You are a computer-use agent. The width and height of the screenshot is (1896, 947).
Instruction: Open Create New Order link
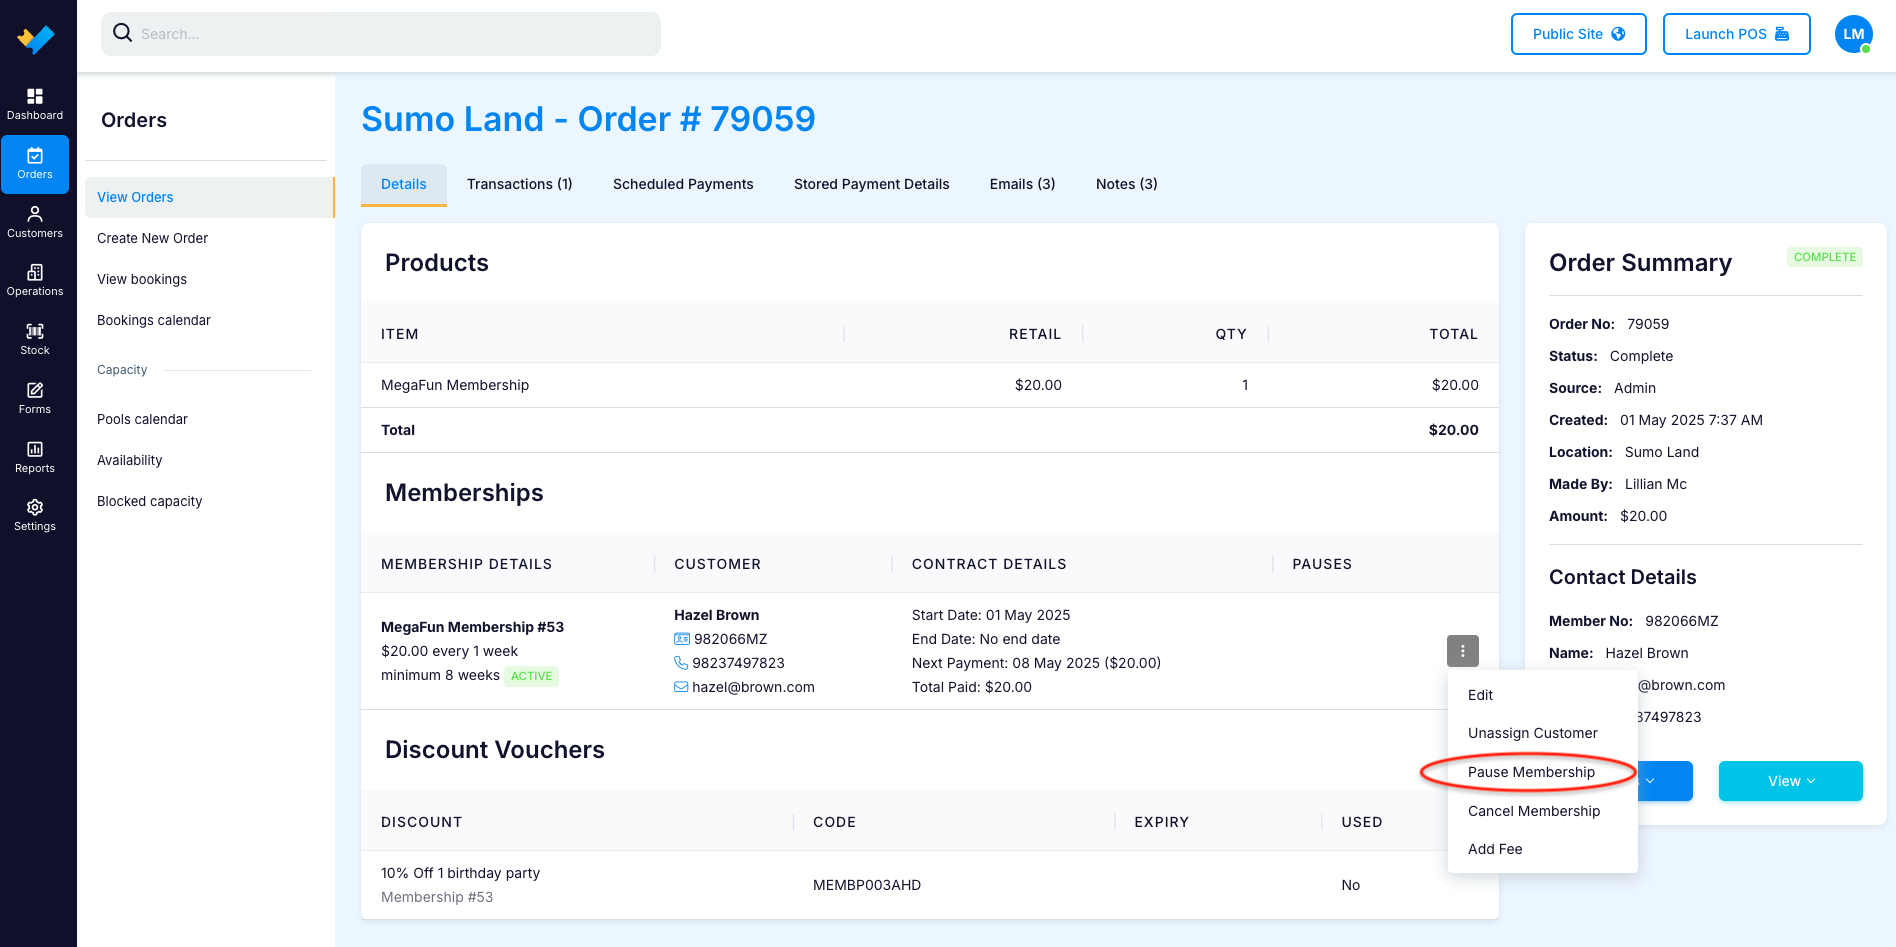(x=152, y=238)
